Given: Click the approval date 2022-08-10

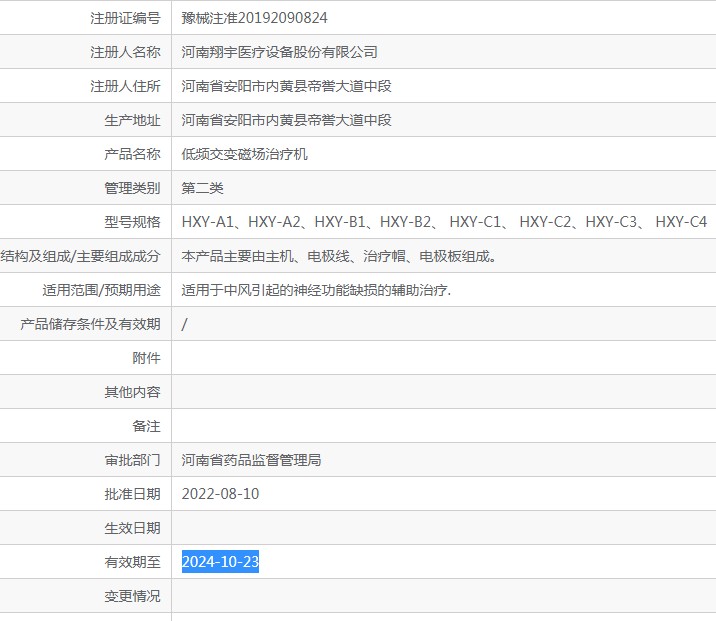Looking at the screenshot, I should point(220,494).
